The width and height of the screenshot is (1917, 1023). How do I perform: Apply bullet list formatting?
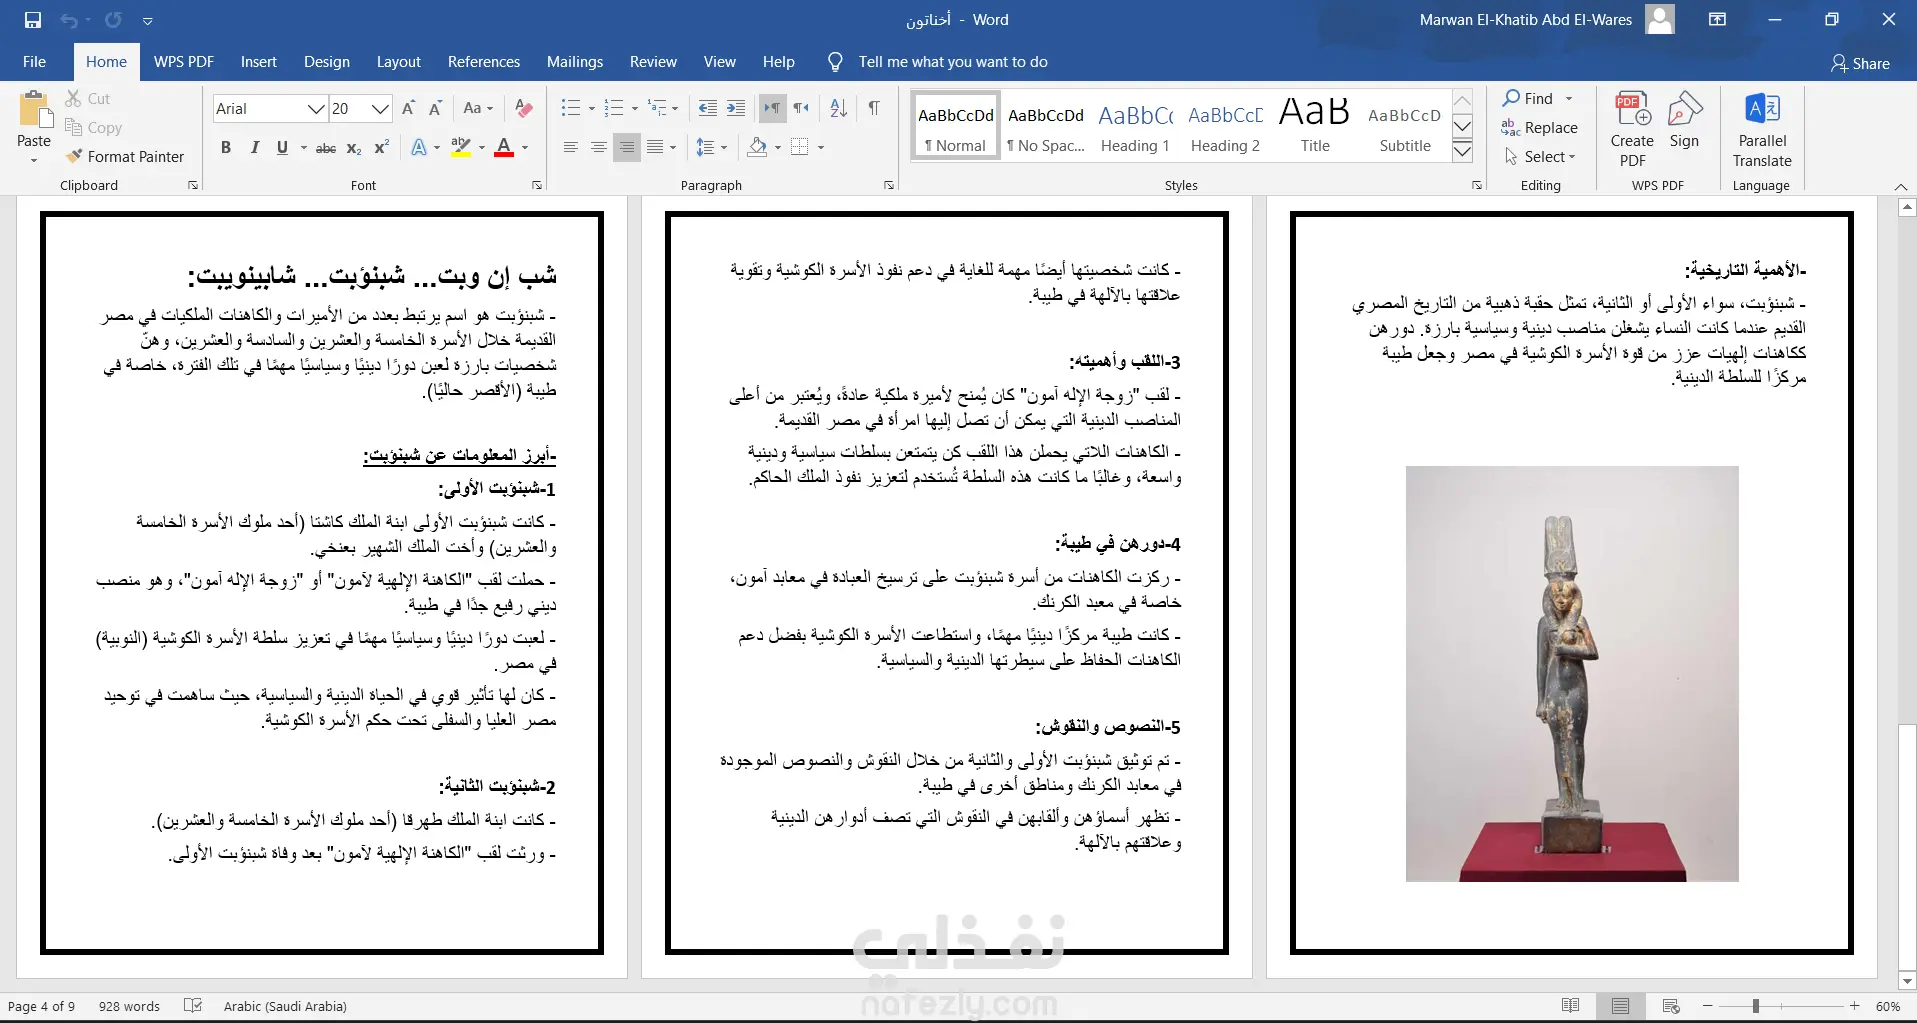[x=570, y=108]
